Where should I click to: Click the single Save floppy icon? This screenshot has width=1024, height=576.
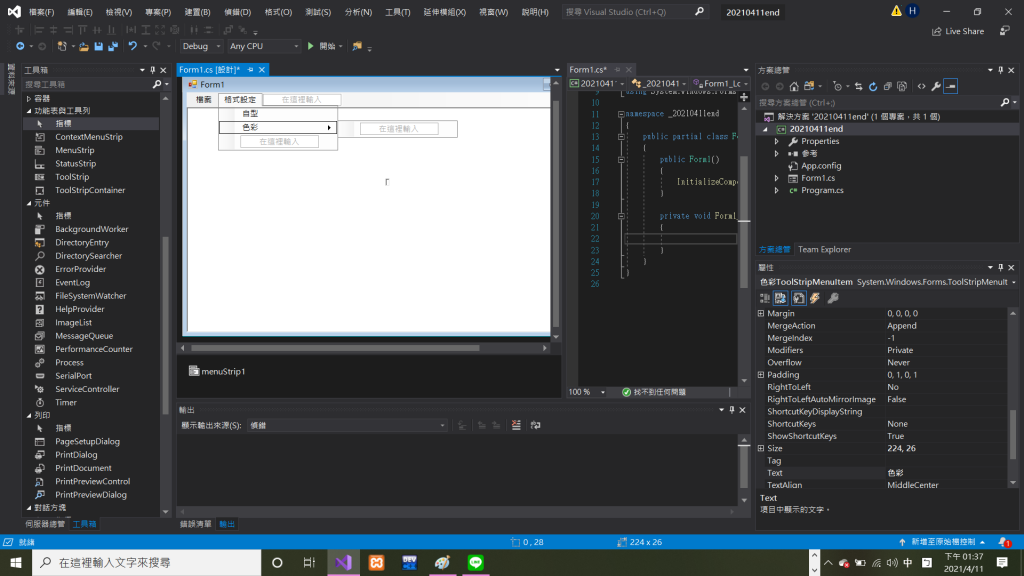99,46
